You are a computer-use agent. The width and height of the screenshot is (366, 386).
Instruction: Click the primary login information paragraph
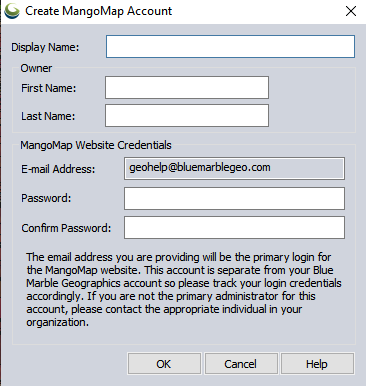point(184,290)
